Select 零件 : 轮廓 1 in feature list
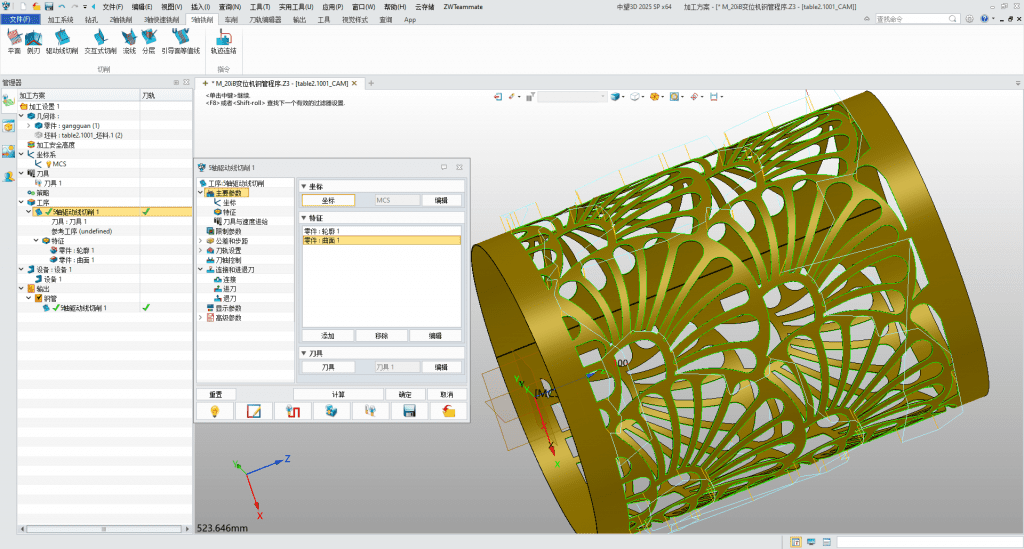The width and height of the screenshot is (1024, 549). coord(322,231)
